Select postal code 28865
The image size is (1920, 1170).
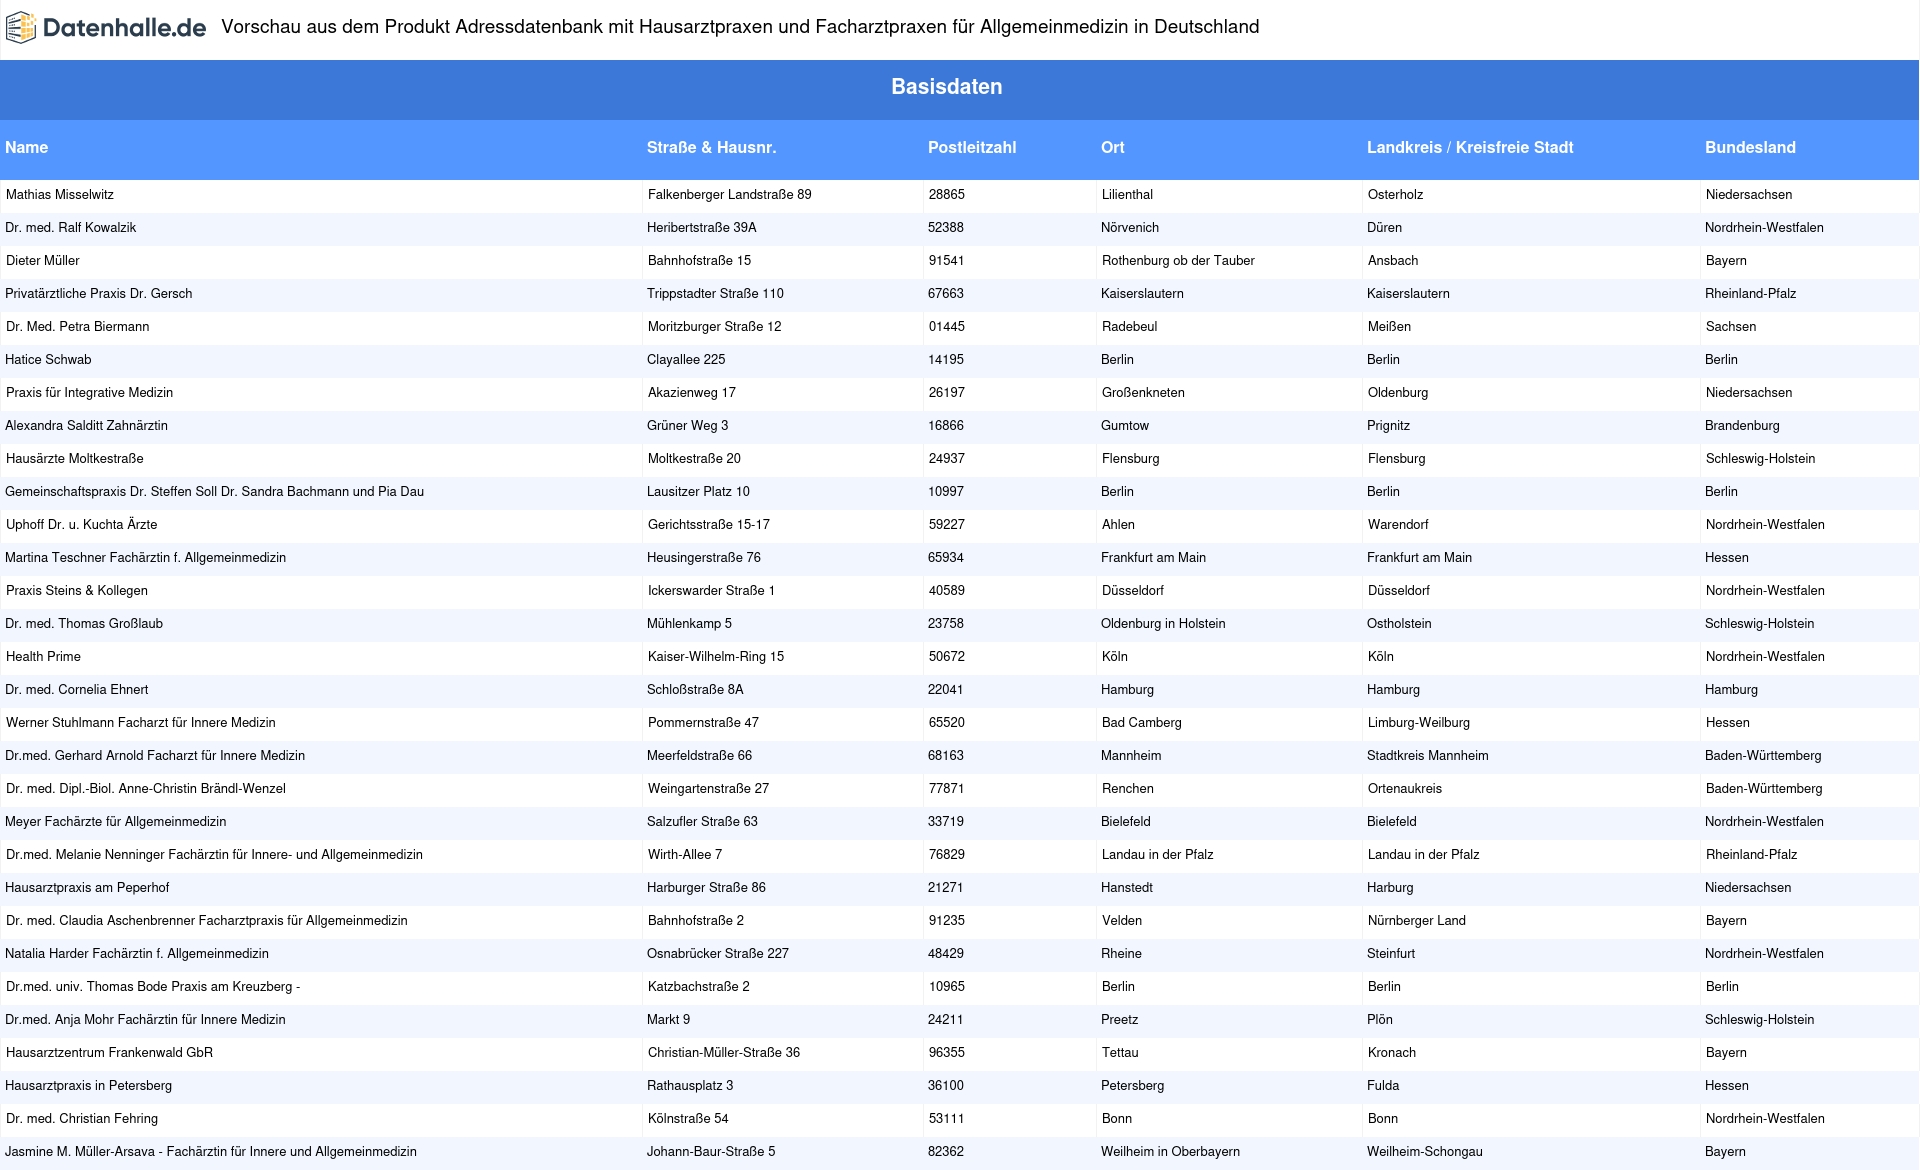(947, 194)
